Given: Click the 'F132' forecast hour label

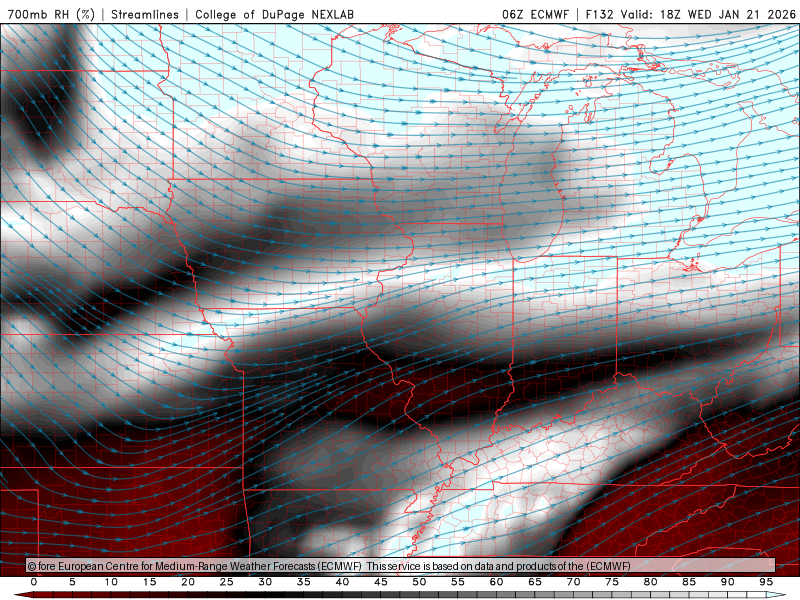Looking at the screenshot, I should [x=599, y=14].
